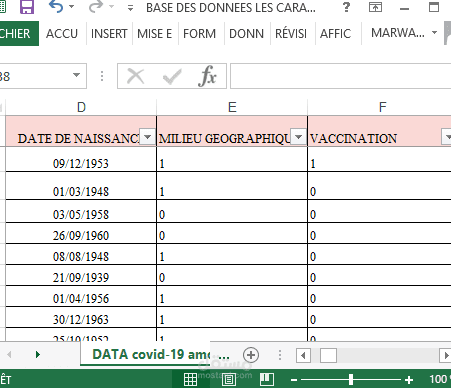The width and height of the screenshot is (451, 388).
Task: Select the VACCINATION header cell
Action: coord(379,131)
